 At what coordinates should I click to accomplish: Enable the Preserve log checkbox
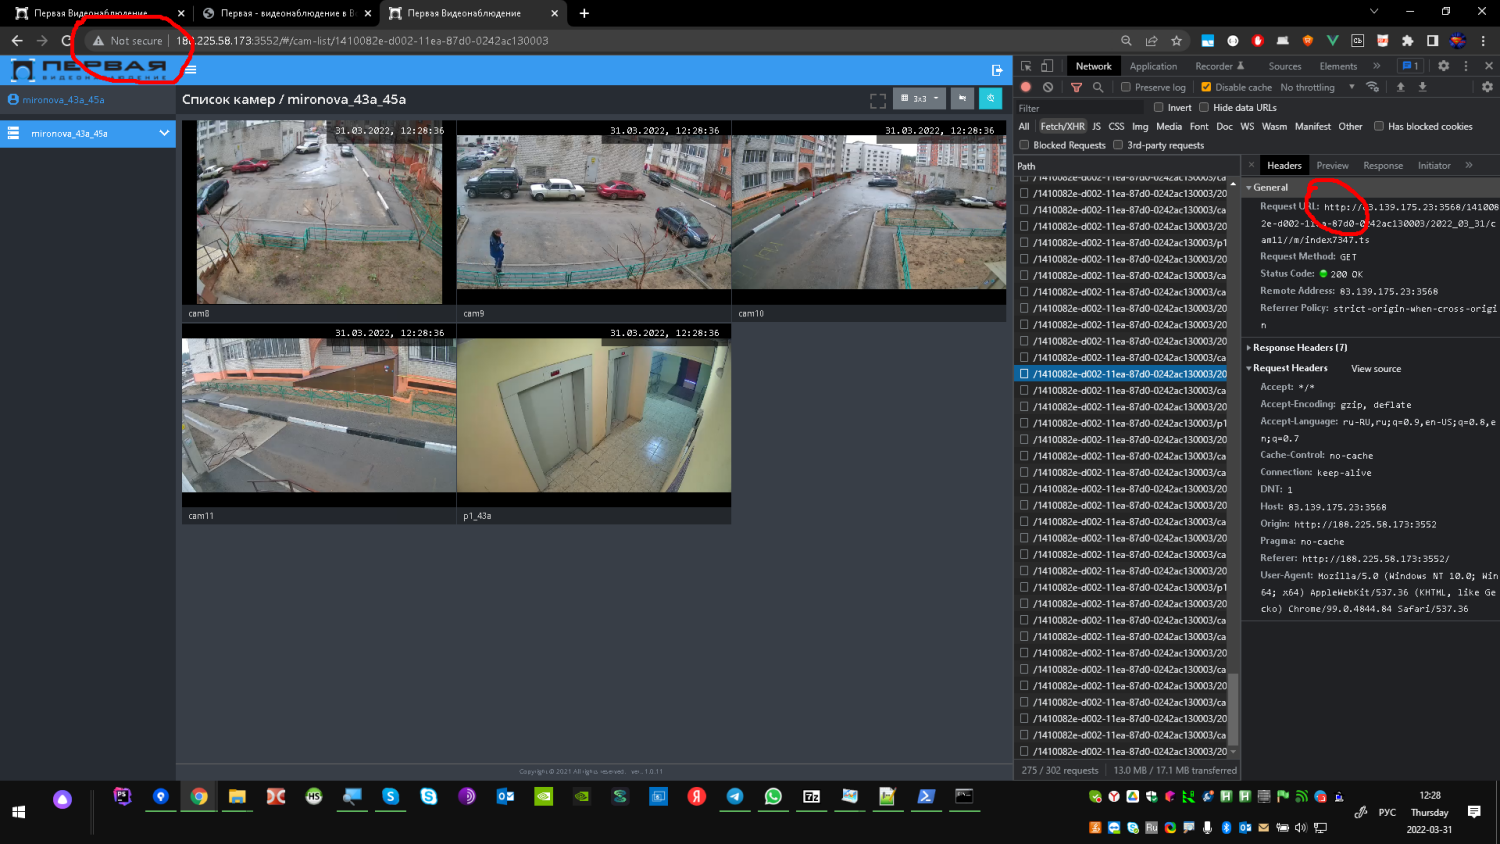(x=1126, y=87)
